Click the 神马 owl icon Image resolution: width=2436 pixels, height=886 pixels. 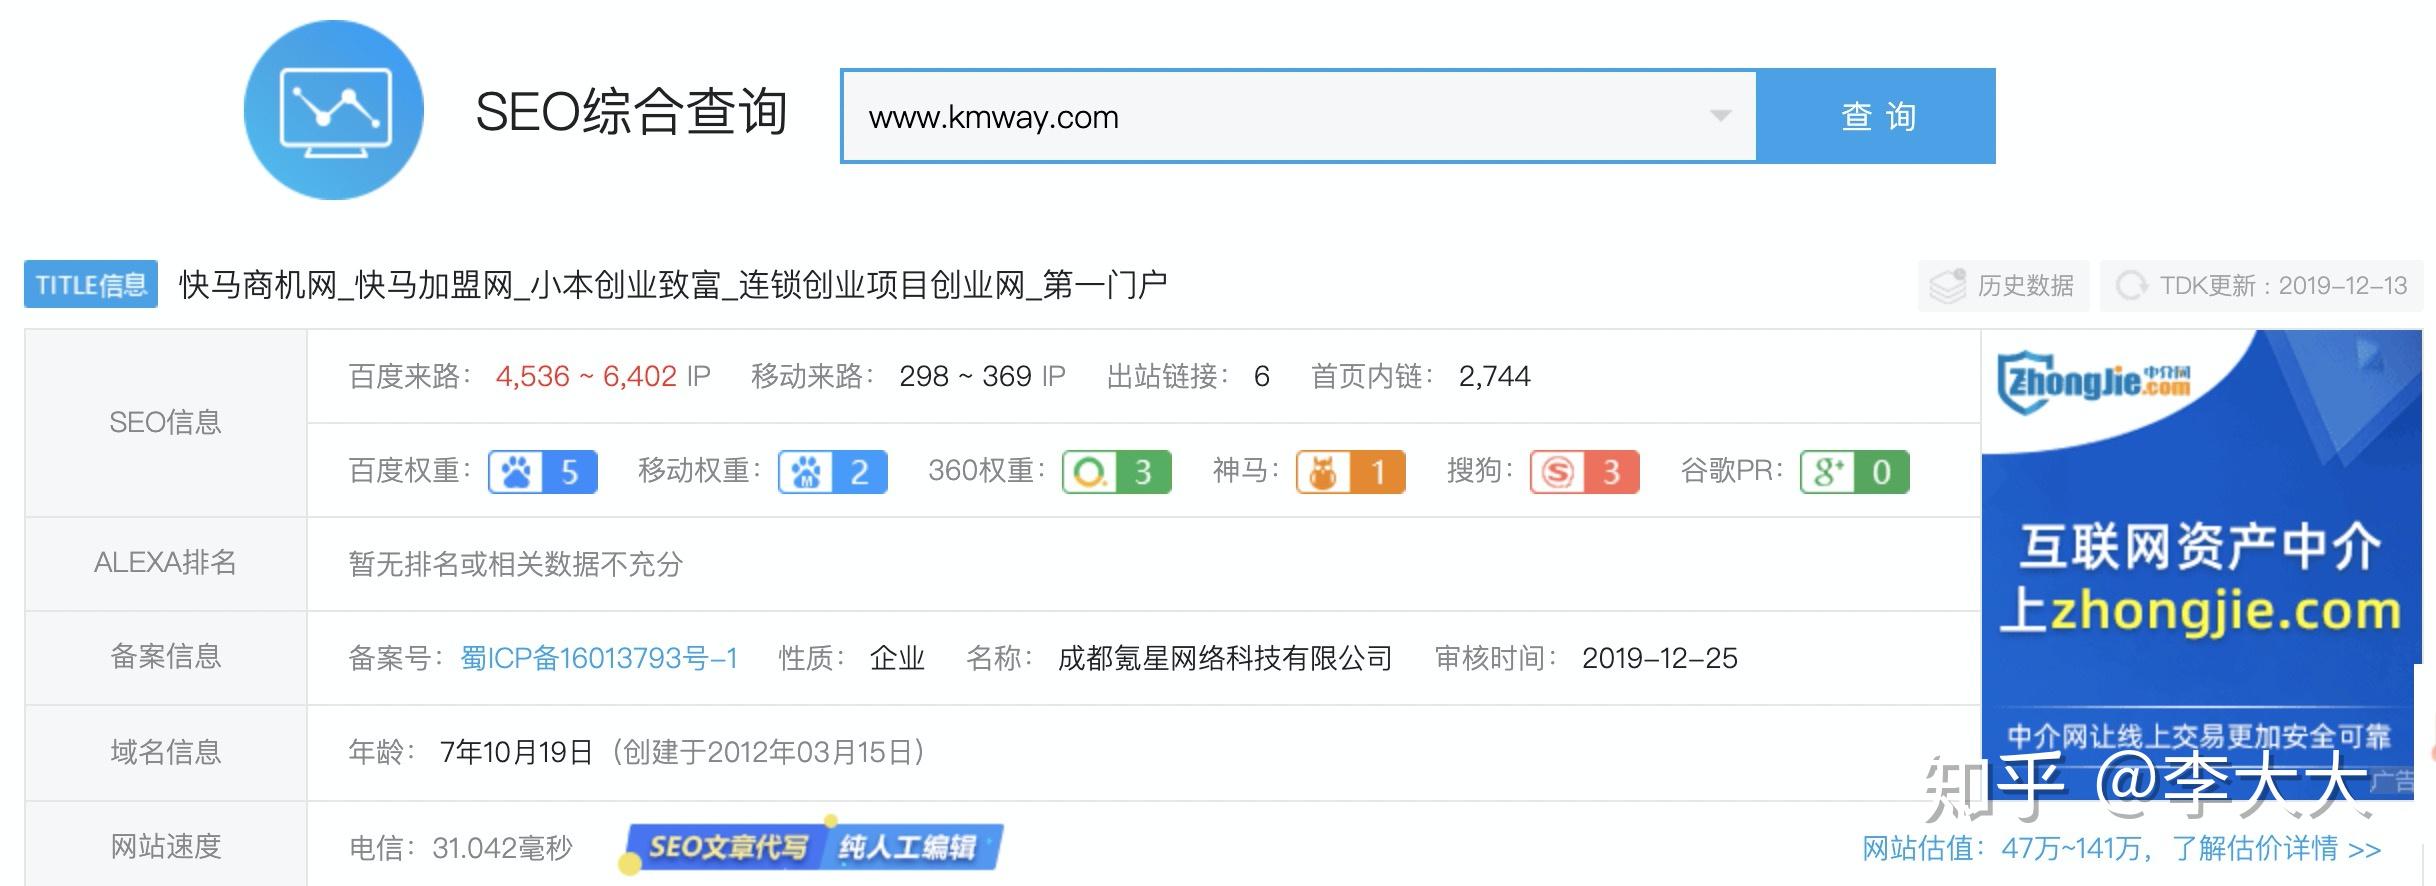click(x=1324, y=471)
